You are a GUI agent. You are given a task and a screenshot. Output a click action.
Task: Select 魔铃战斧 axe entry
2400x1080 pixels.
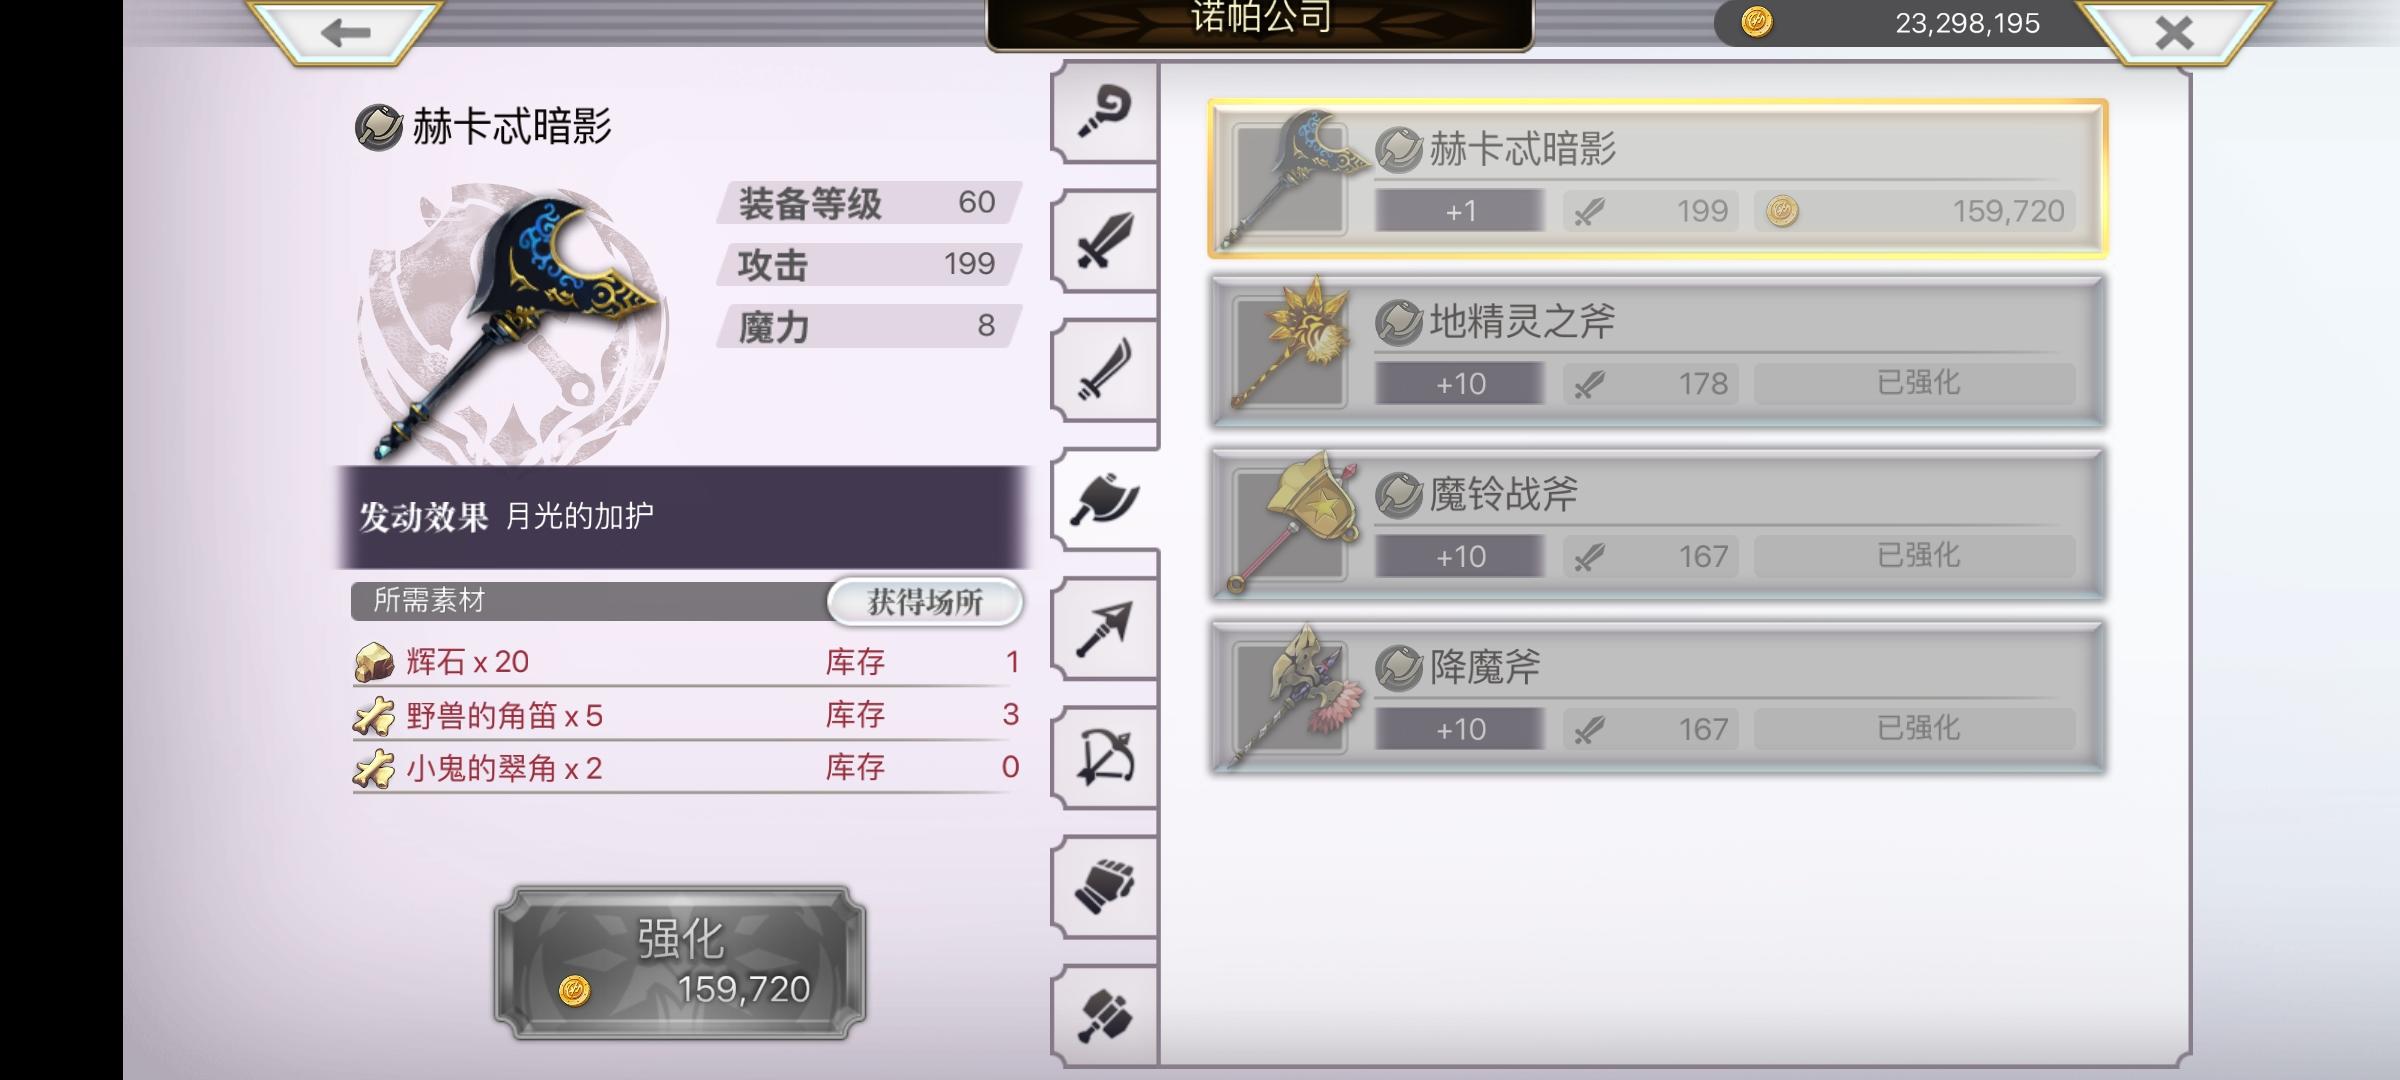pos(1658,525)
